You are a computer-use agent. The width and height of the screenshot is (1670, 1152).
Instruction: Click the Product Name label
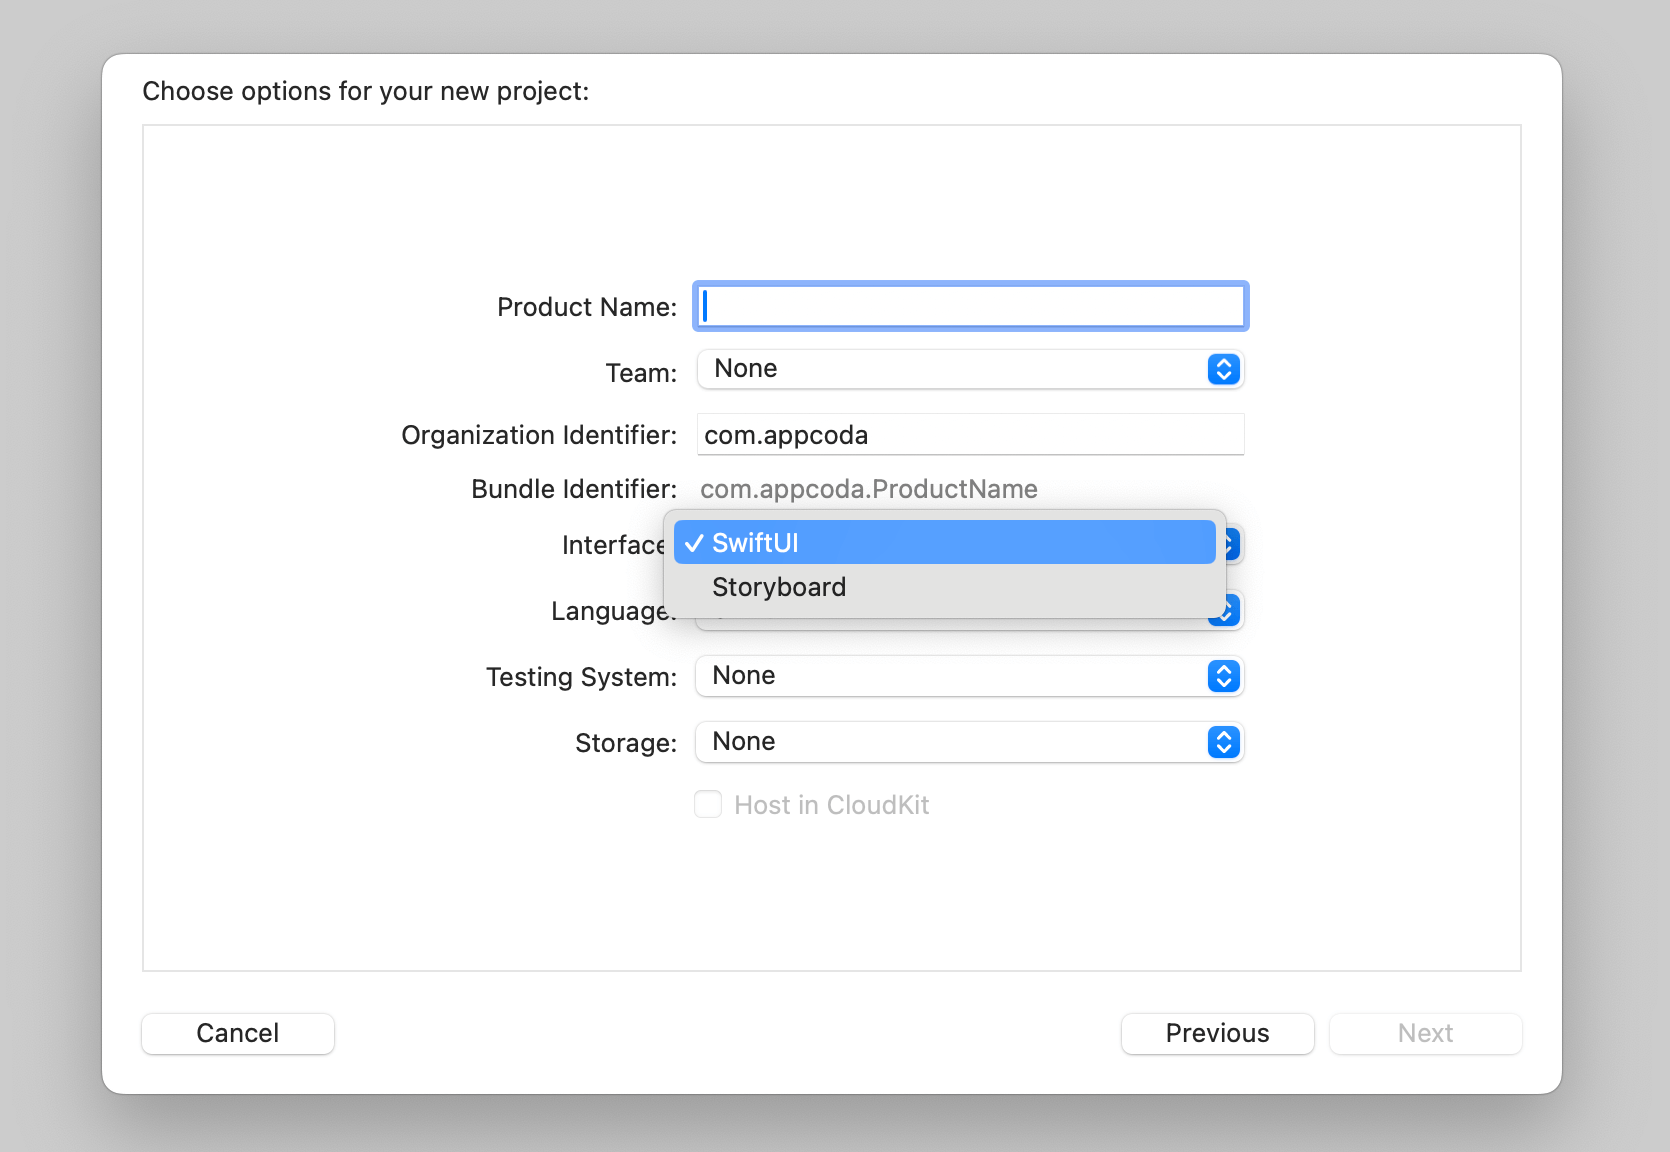pyautogui.click(x=586, y=307)
